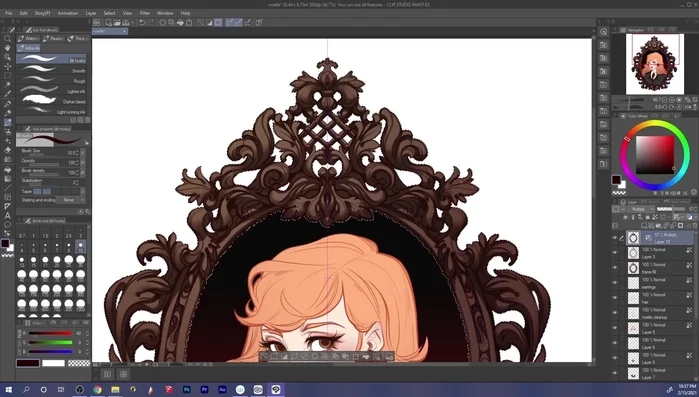
Task: Hide the noelle cleanup layer
Action: pyautogui.click(x=615, y=313)
